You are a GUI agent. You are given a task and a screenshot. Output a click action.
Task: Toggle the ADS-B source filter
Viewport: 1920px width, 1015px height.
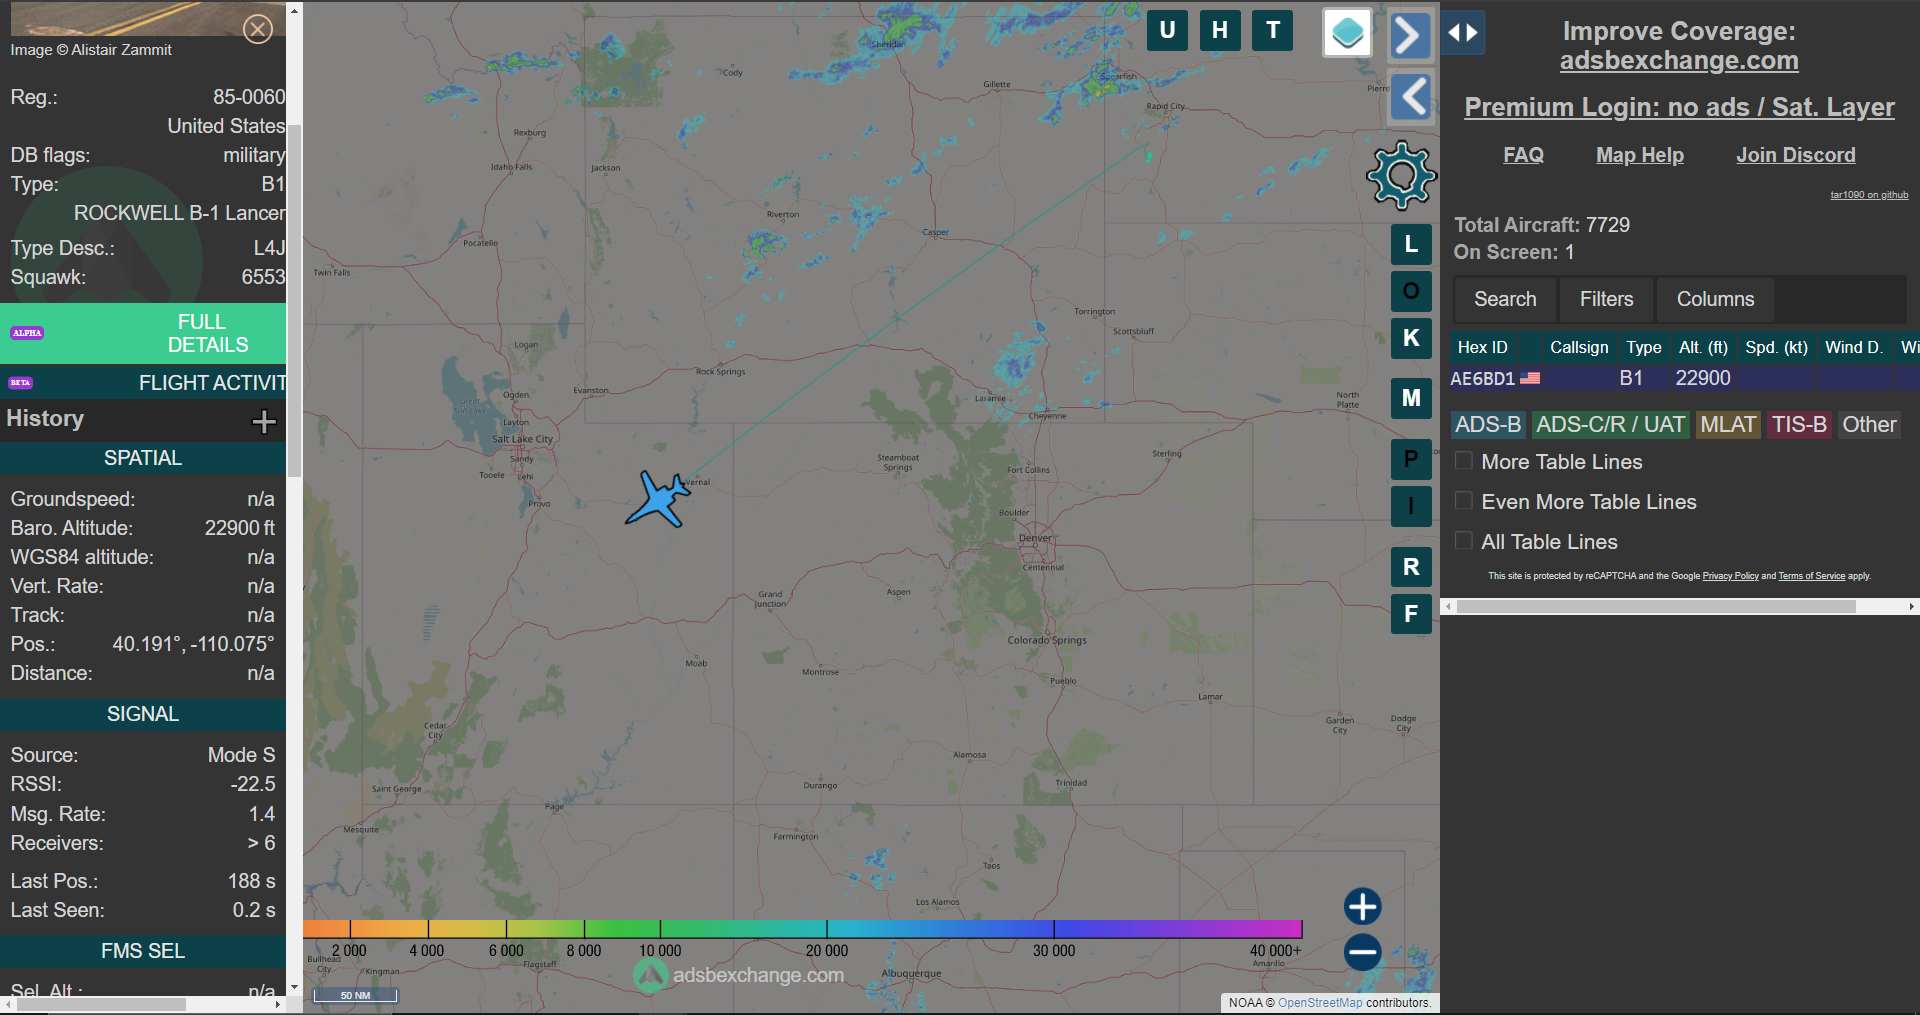[1488, 425]
